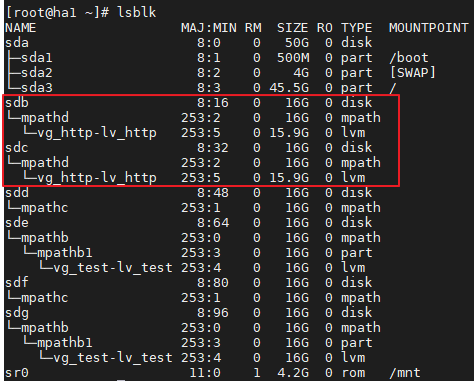Click the 500M size value

(293, 58)
